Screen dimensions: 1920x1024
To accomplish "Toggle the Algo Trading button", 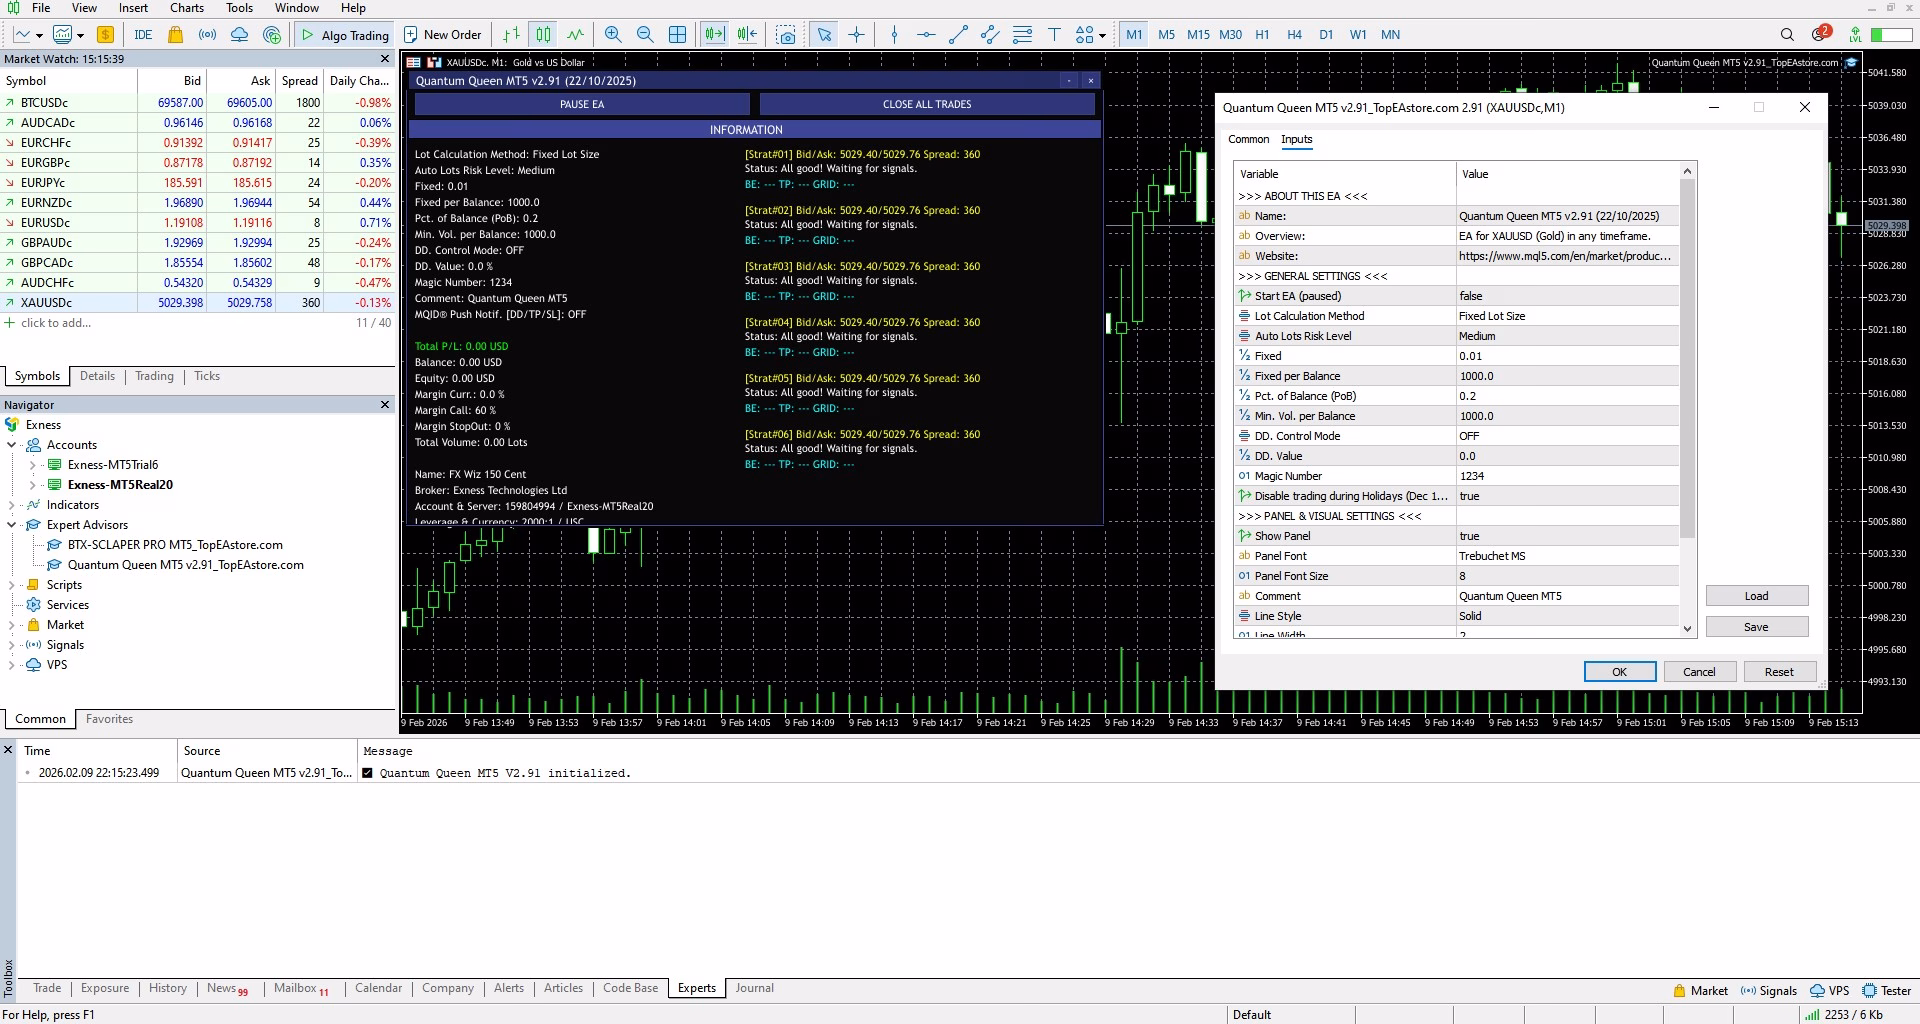I will point(345,34).
